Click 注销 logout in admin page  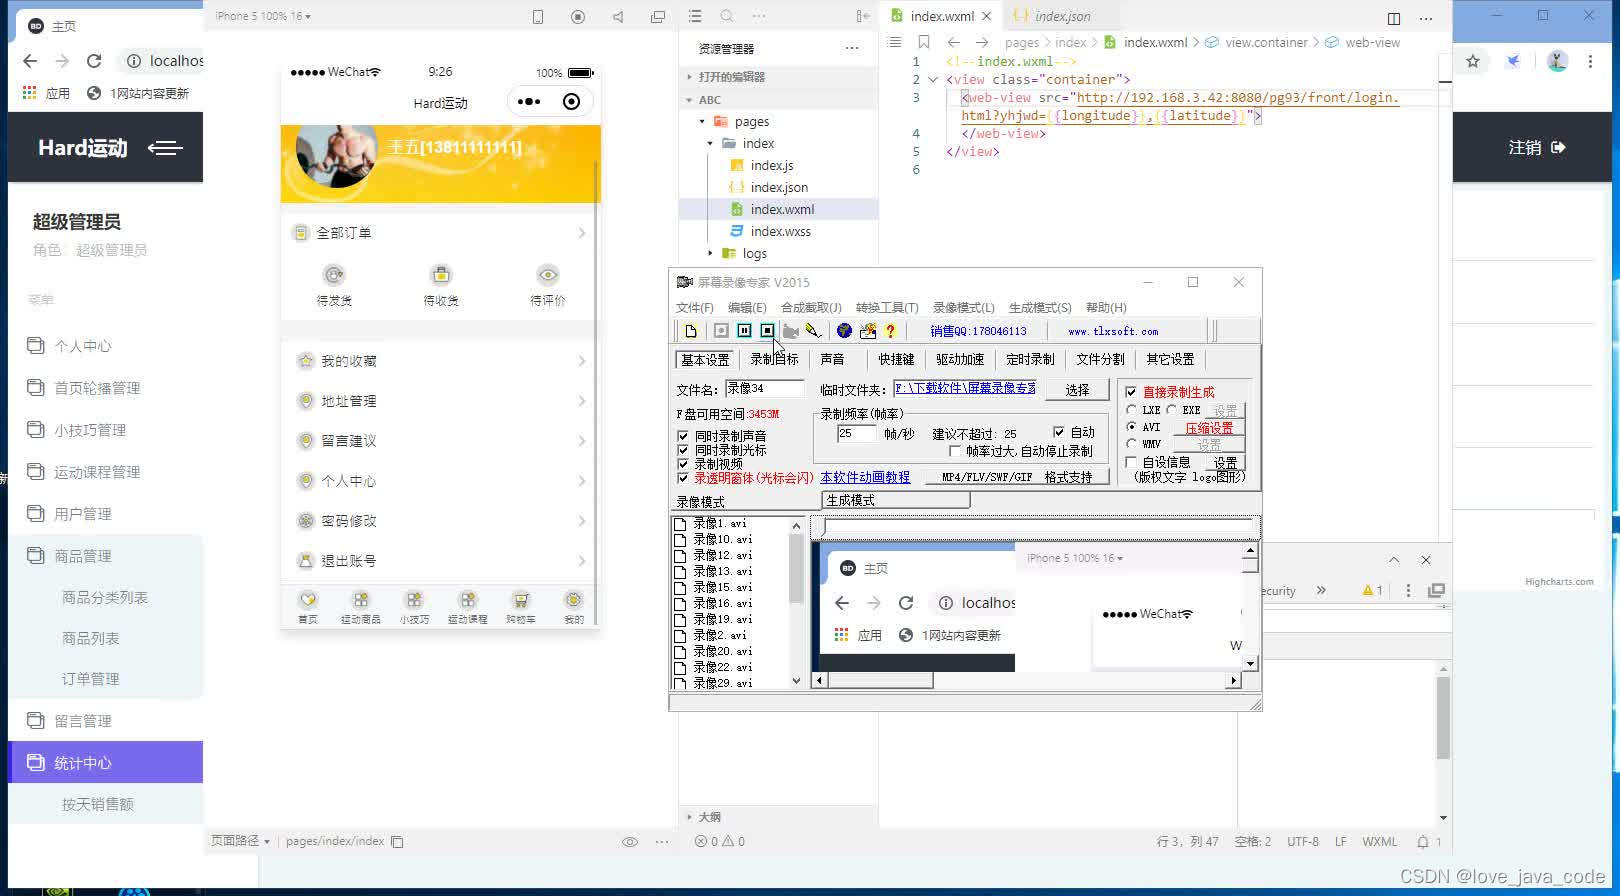1537,147
